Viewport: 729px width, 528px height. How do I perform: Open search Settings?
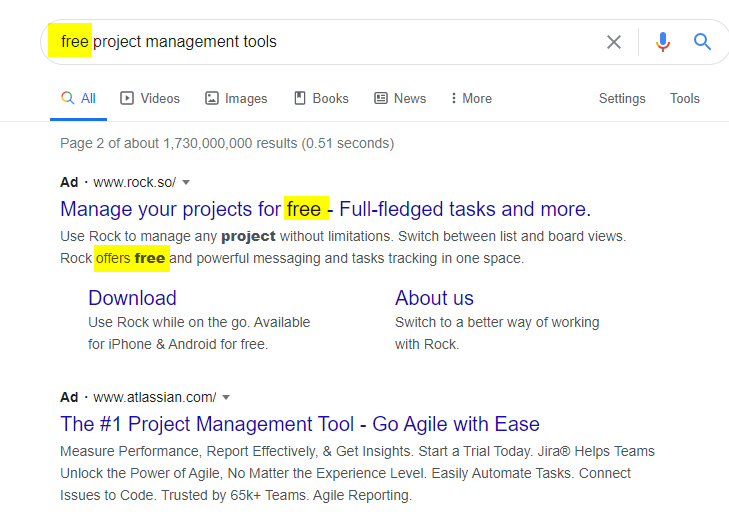622,99
